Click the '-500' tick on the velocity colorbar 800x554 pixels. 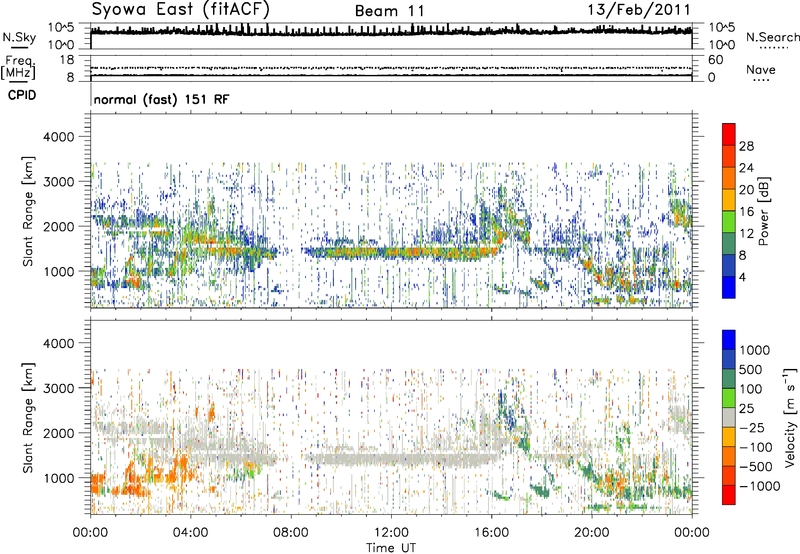[756, 467]
